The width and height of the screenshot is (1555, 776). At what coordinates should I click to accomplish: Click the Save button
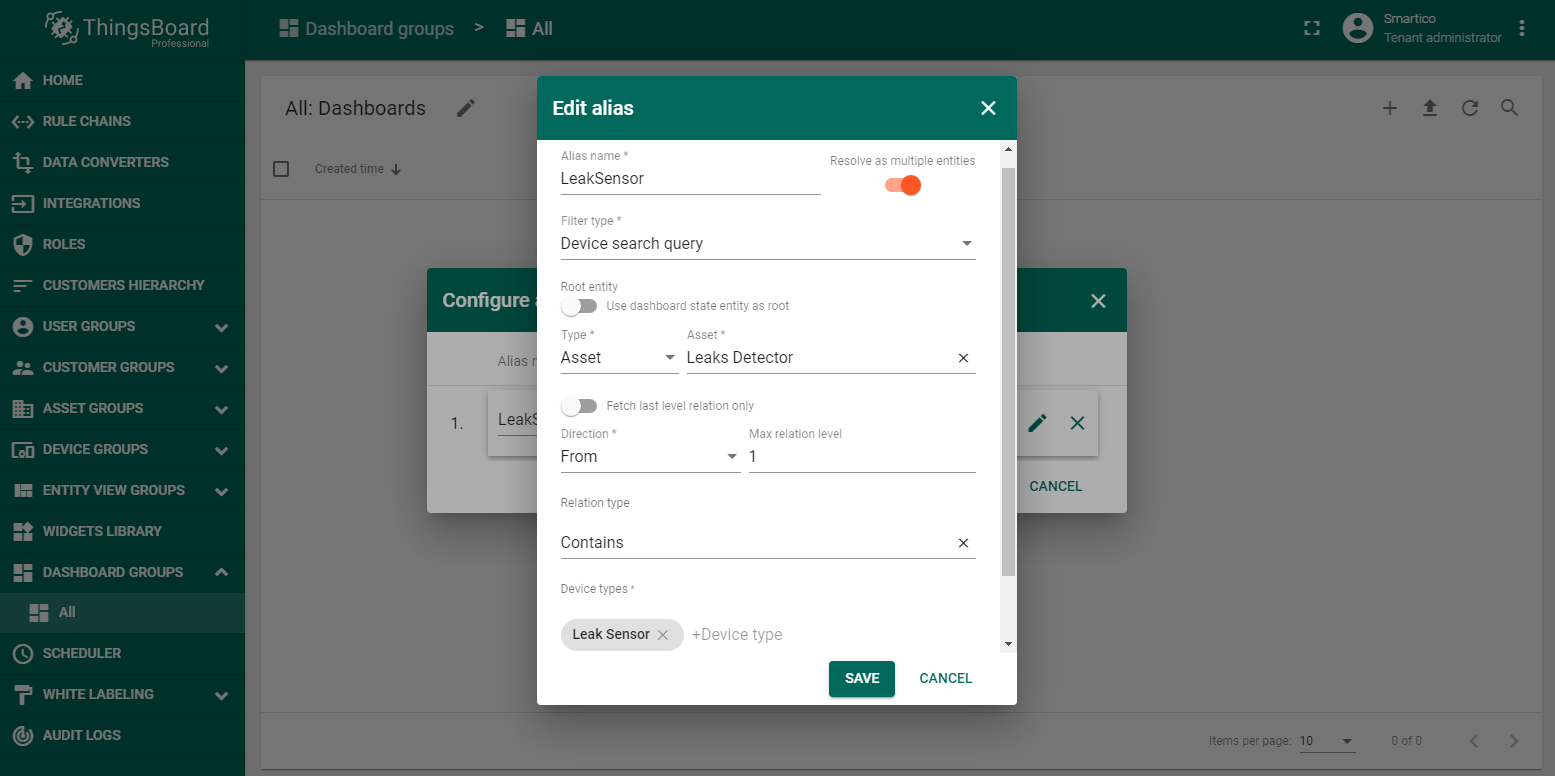point(861,678)
